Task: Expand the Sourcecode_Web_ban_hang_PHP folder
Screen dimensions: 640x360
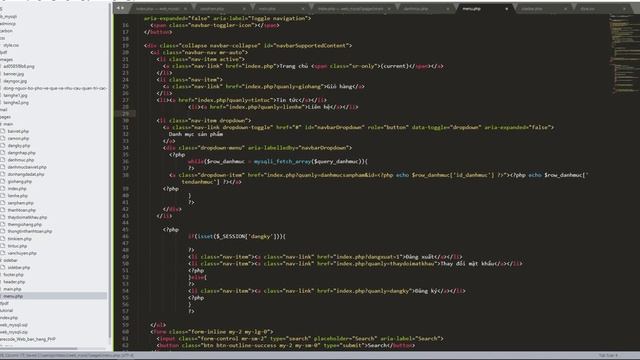Action: 28,339
